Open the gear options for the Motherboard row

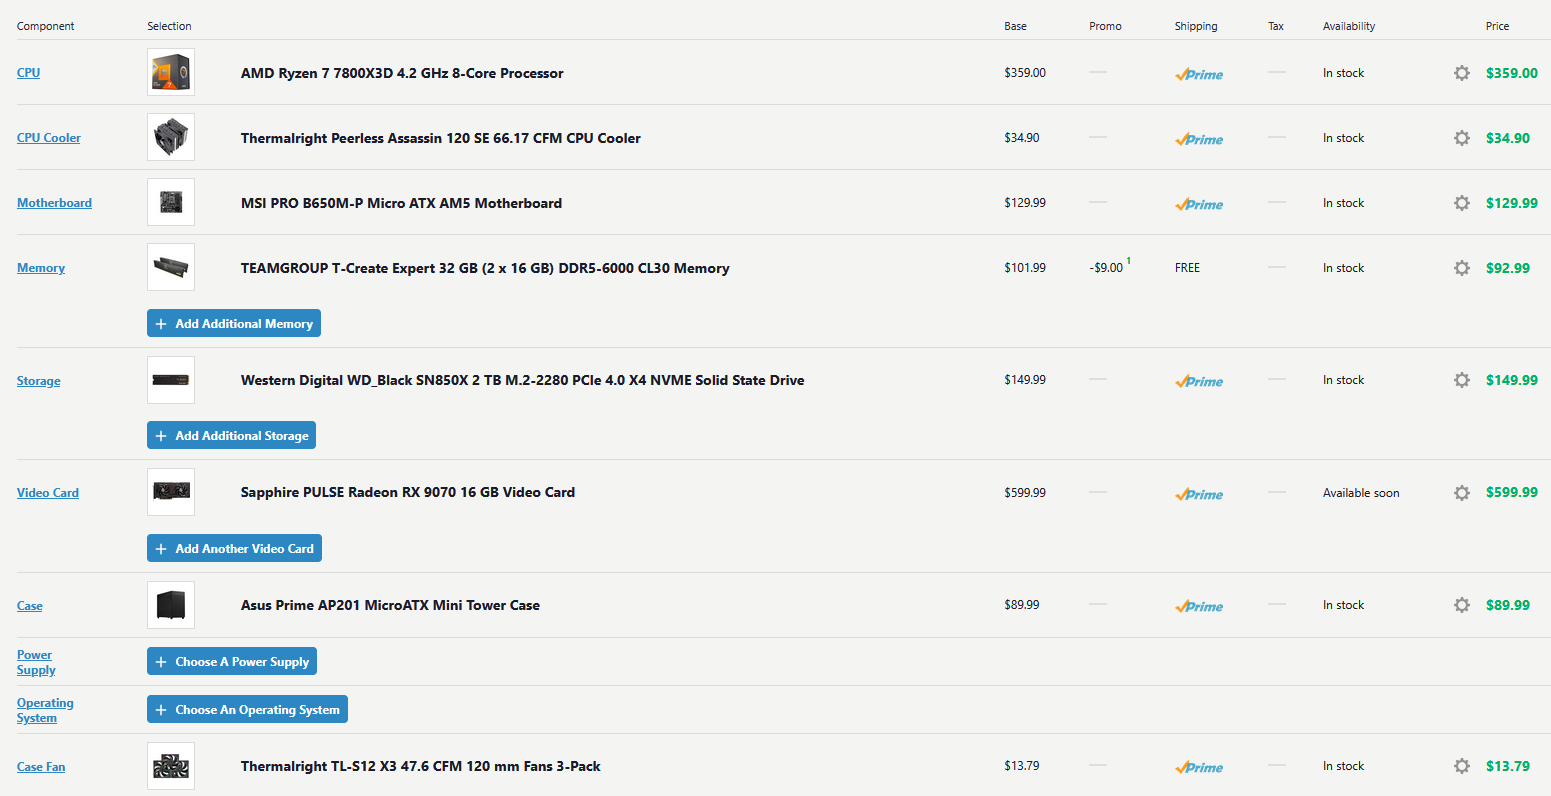pyautogui.click(x=1462, y=203)
